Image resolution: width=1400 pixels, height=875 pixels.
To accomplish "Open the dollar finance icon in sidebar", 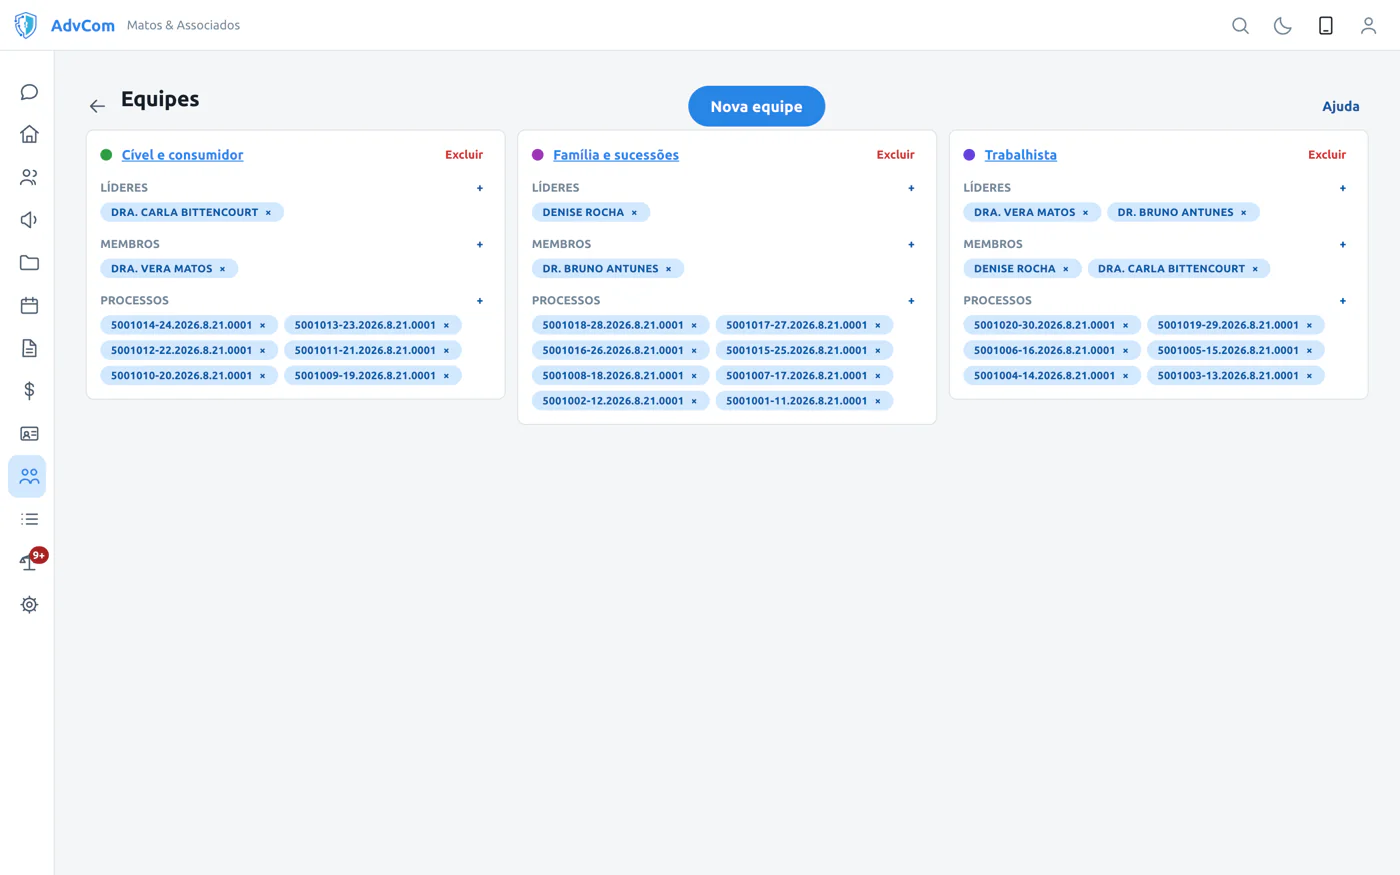I will click(29, 391).
